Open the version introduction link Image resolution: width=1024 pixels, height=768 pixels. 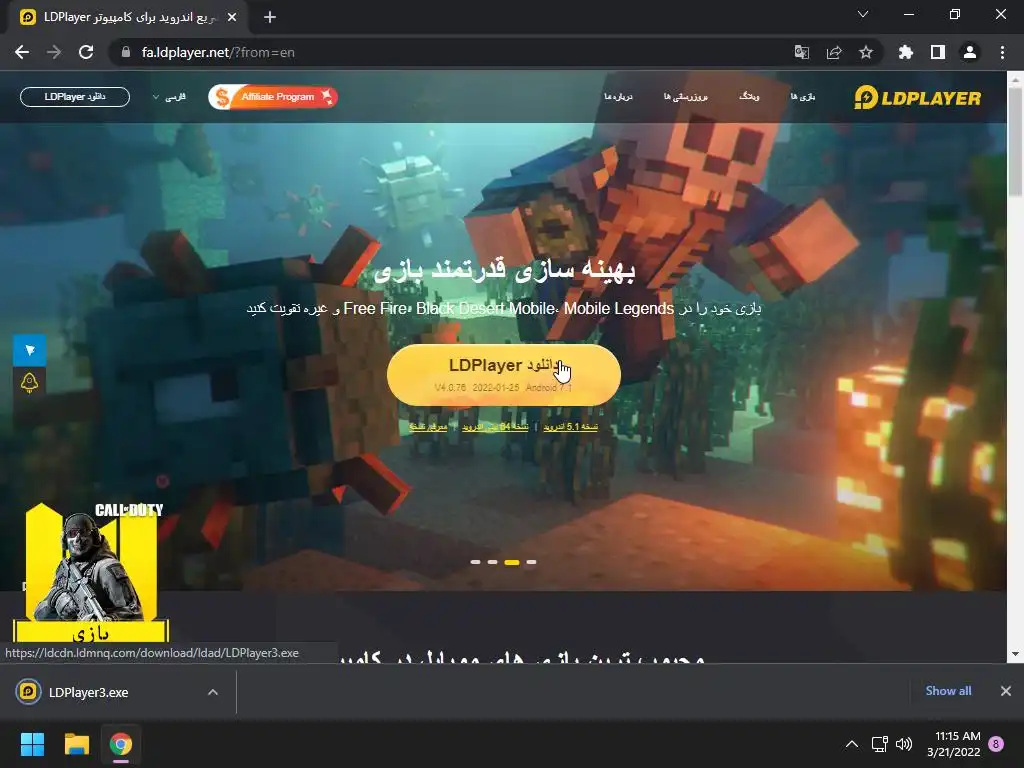[x=428, y=426]
